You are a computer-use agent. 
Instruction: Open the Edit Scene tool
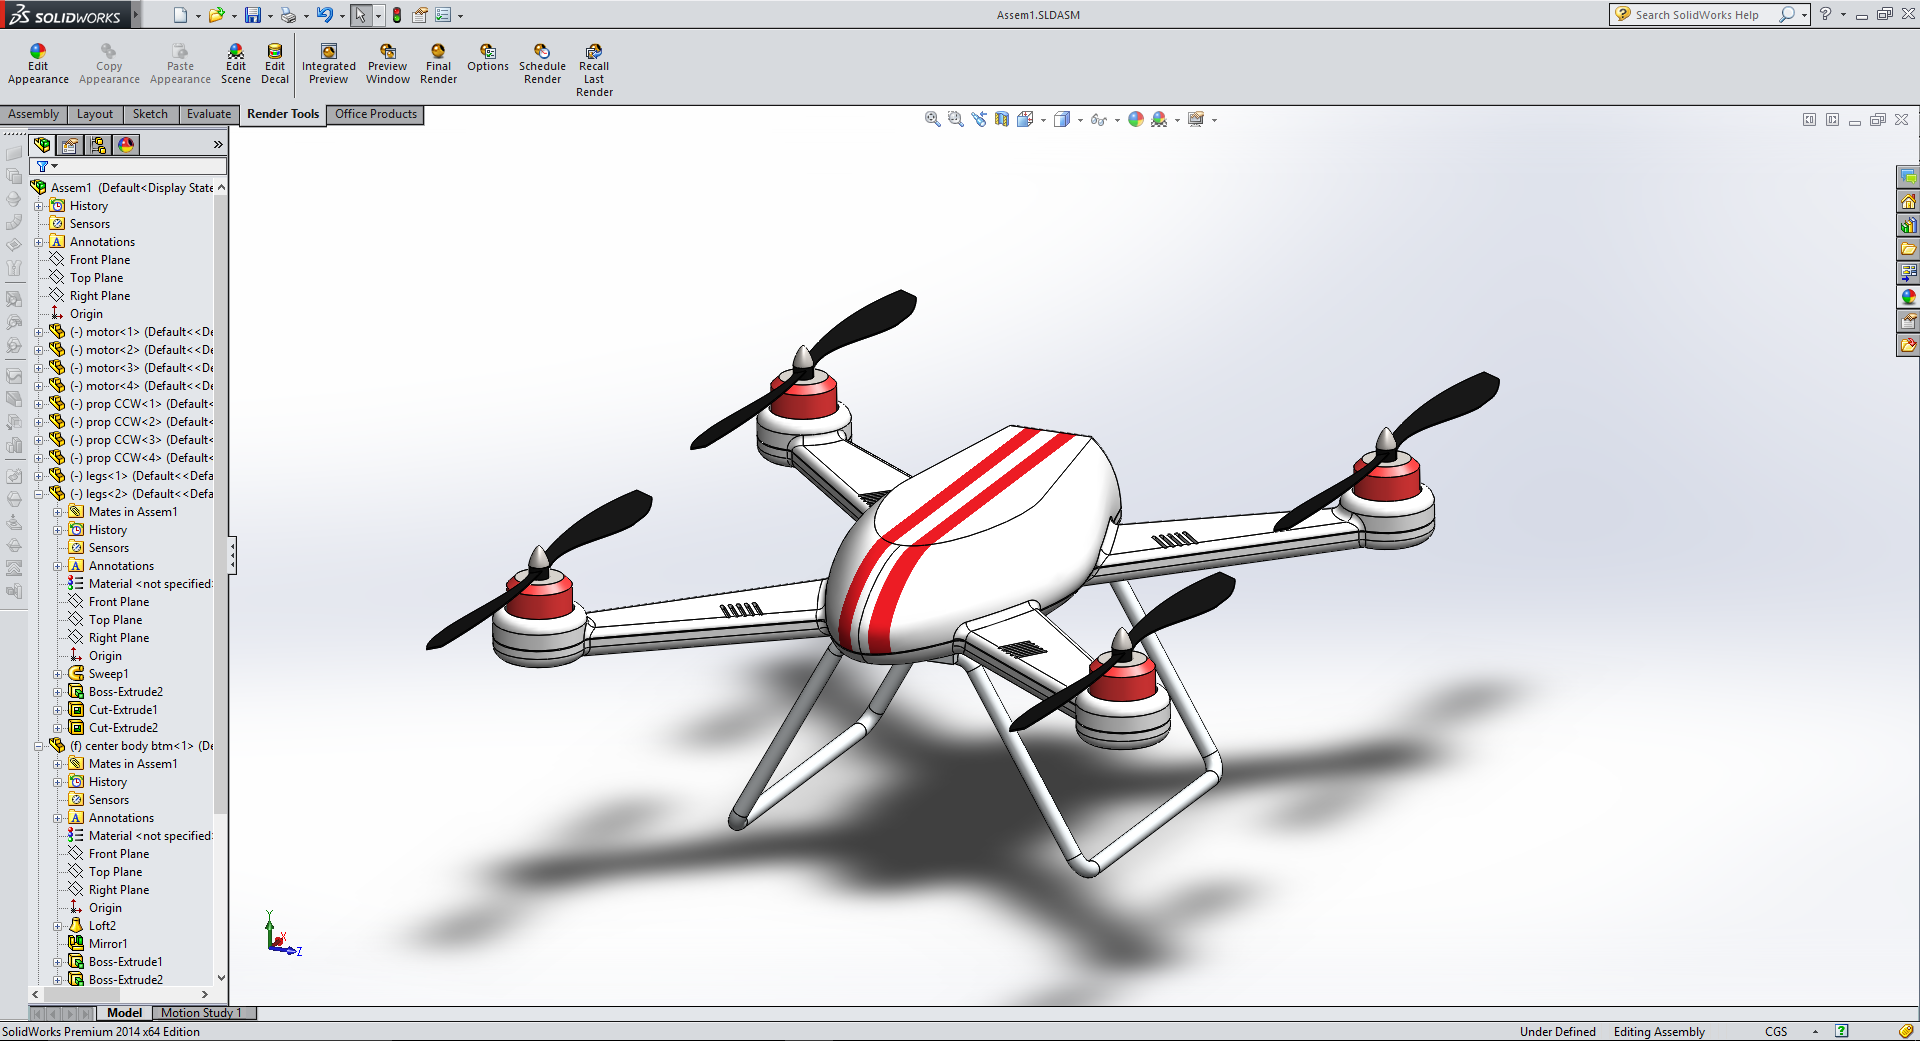click(x=235, y=64)
